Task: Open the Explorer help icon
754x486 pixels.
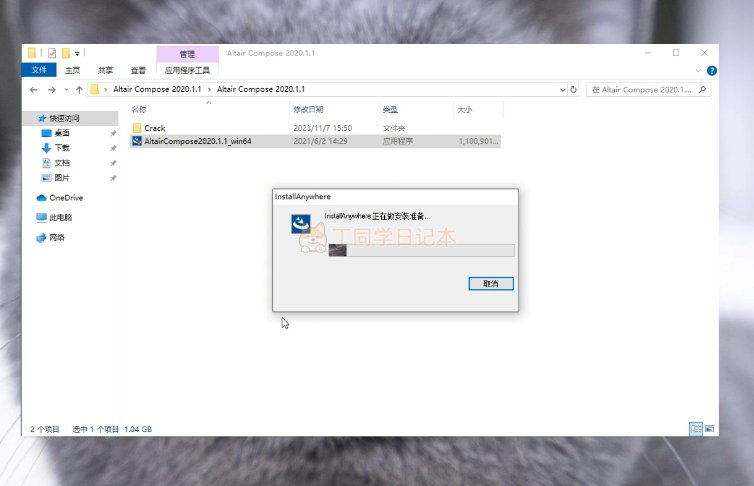Action: [712, 71]
